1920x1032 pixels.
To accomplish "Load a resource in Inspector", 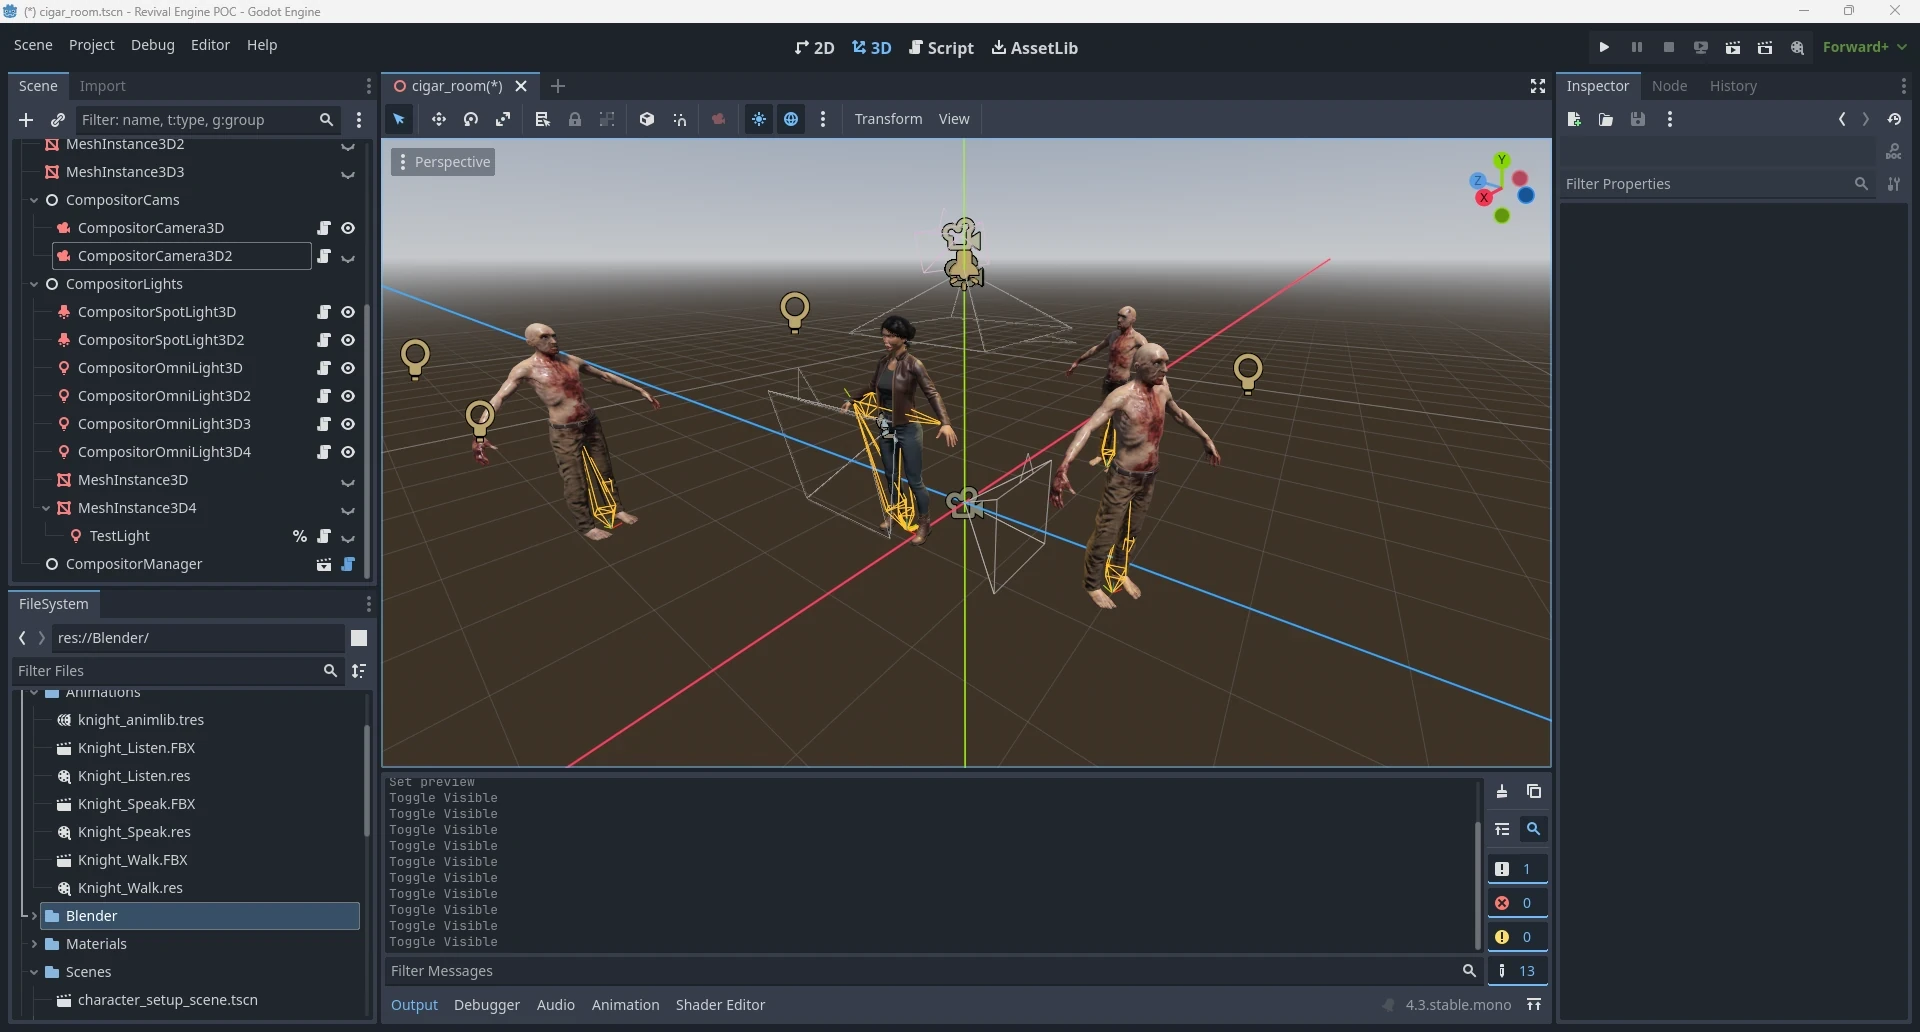I will point(1606,120).
